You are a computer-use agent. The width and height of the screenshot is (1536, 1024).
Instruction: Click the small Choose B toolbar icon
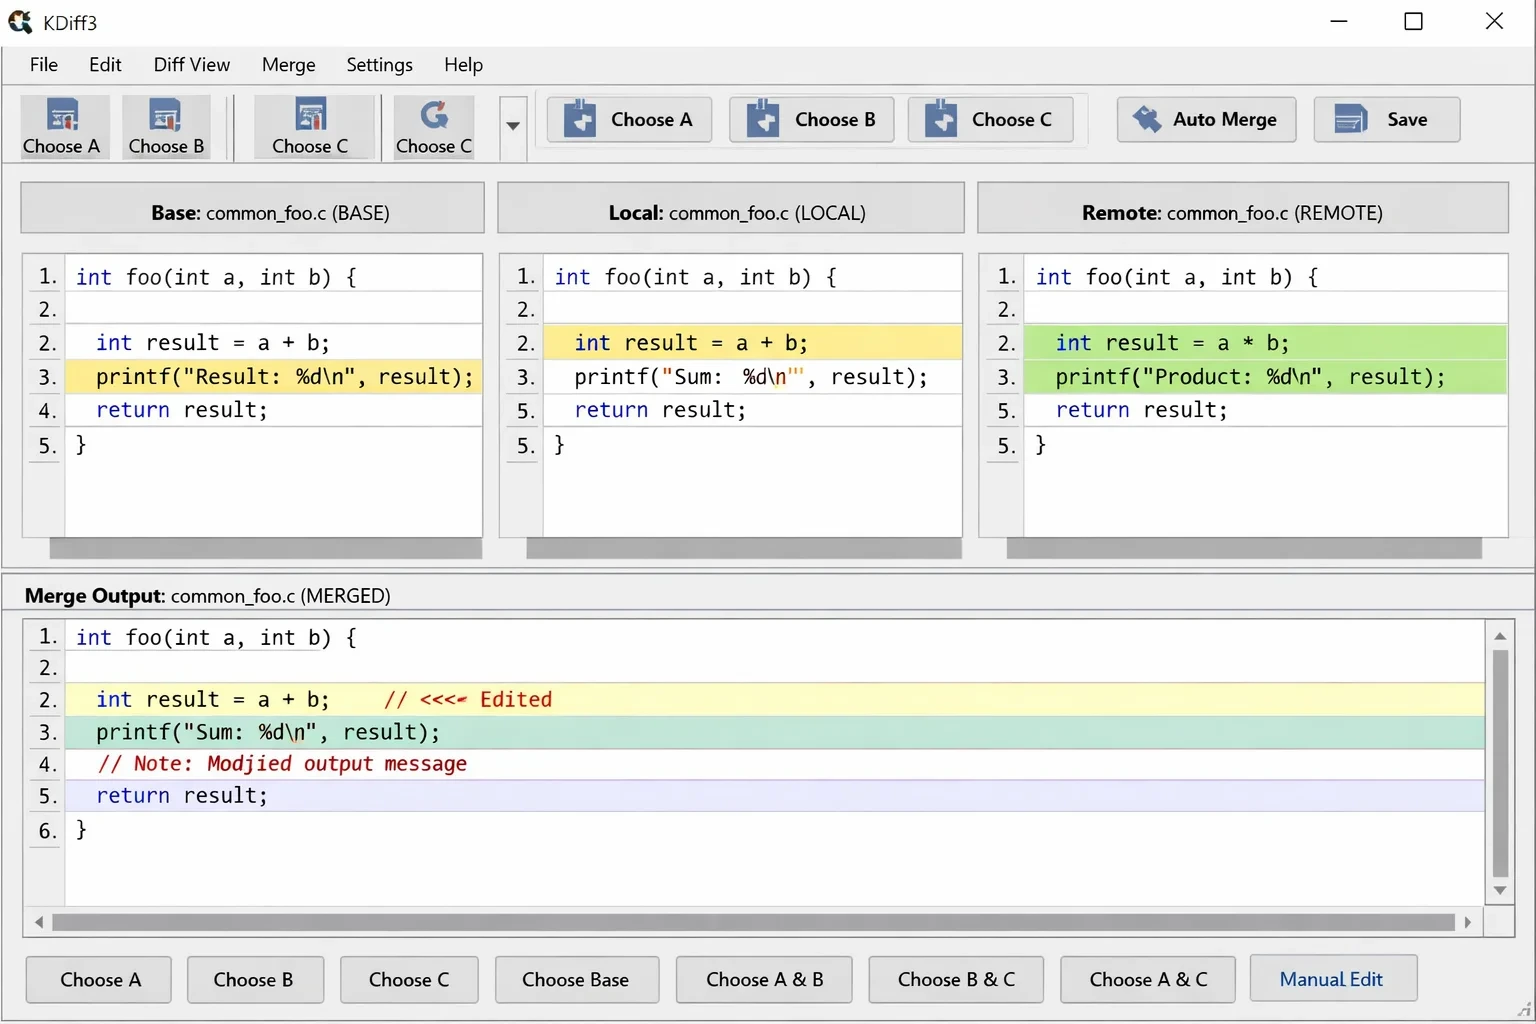pyautogui.click(x=166, y=127)
